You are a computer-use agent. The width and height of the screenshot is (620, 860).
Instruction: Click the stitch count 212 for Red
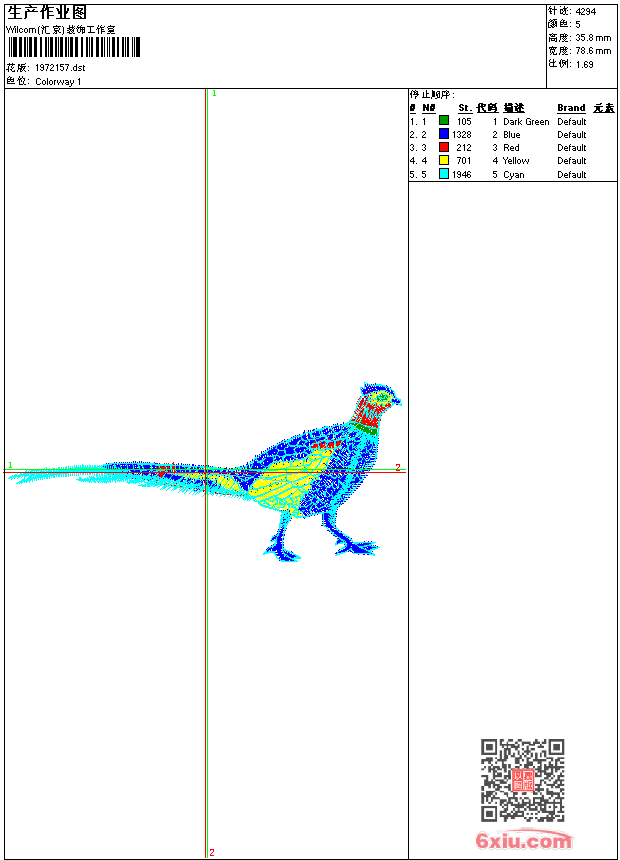point(464,148)
